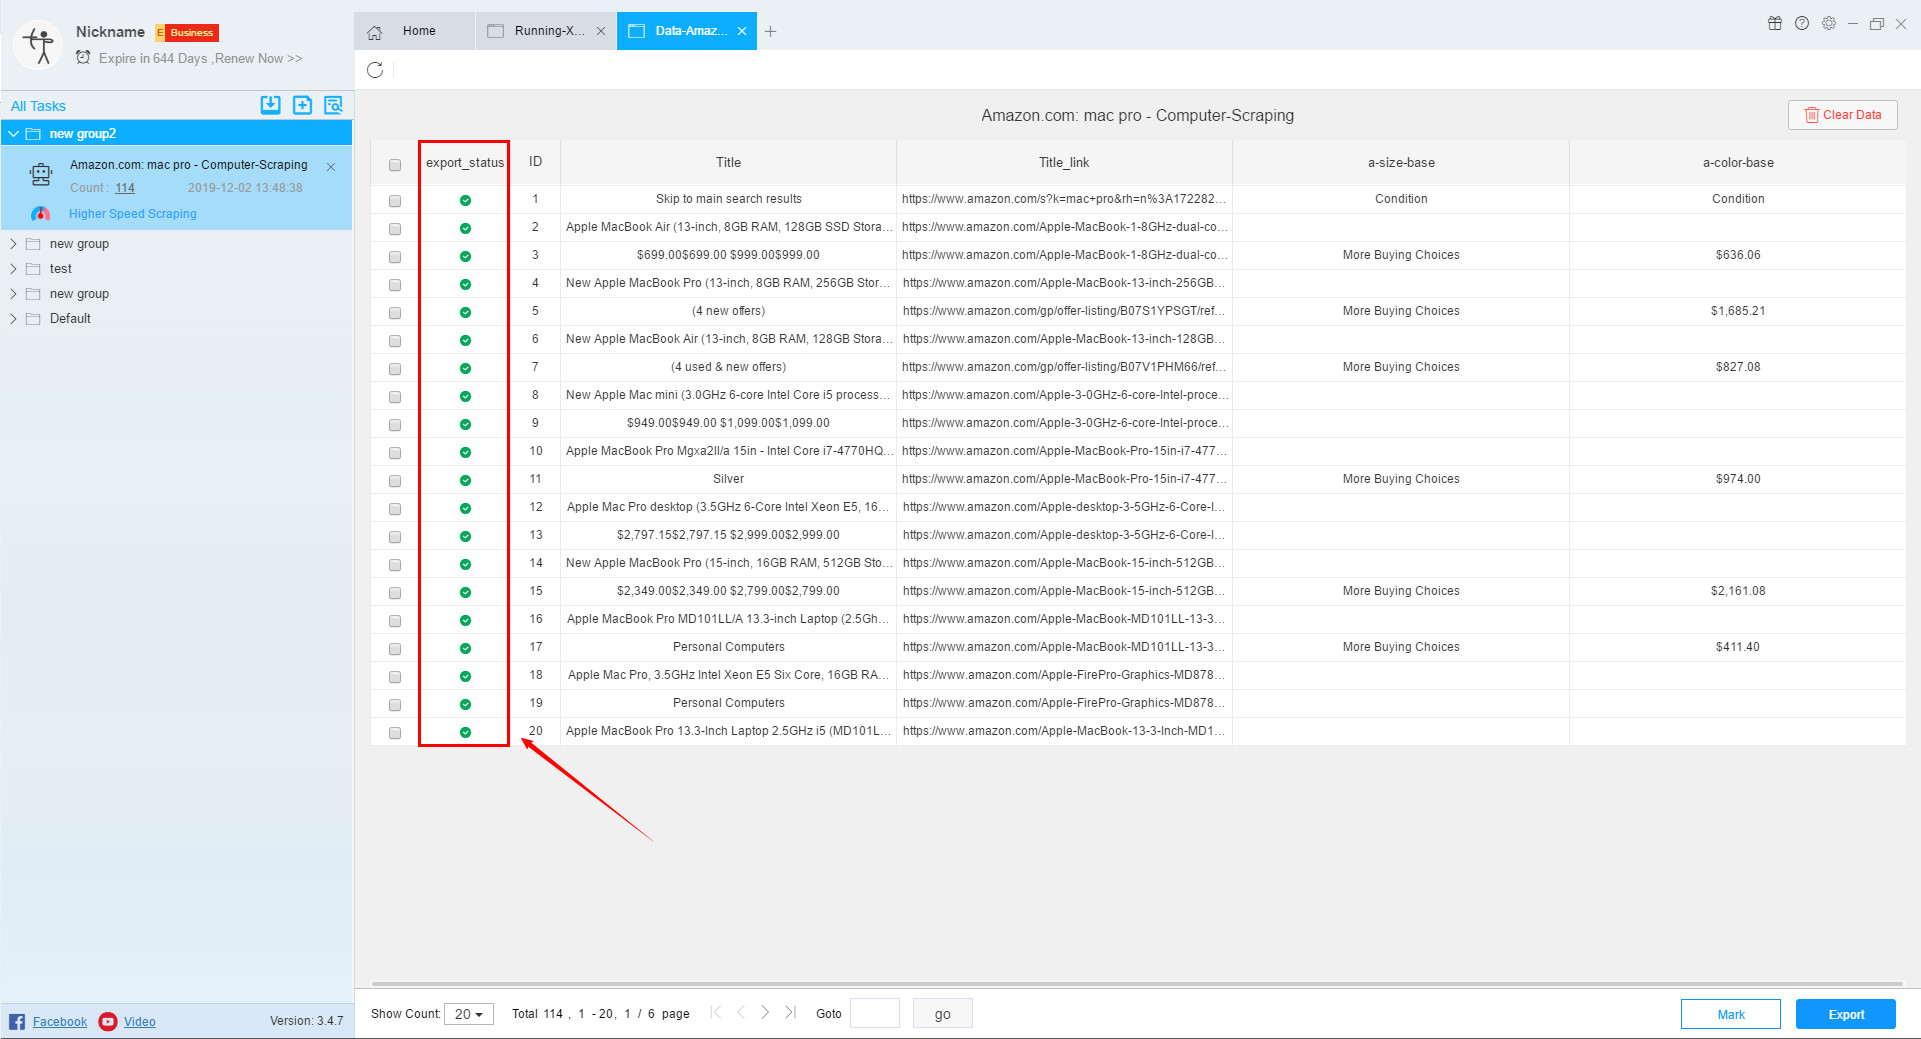This screenshot has width=1921, height=1039.
Task: Sort by the Title column header
Action: click(x=728, y=162)
